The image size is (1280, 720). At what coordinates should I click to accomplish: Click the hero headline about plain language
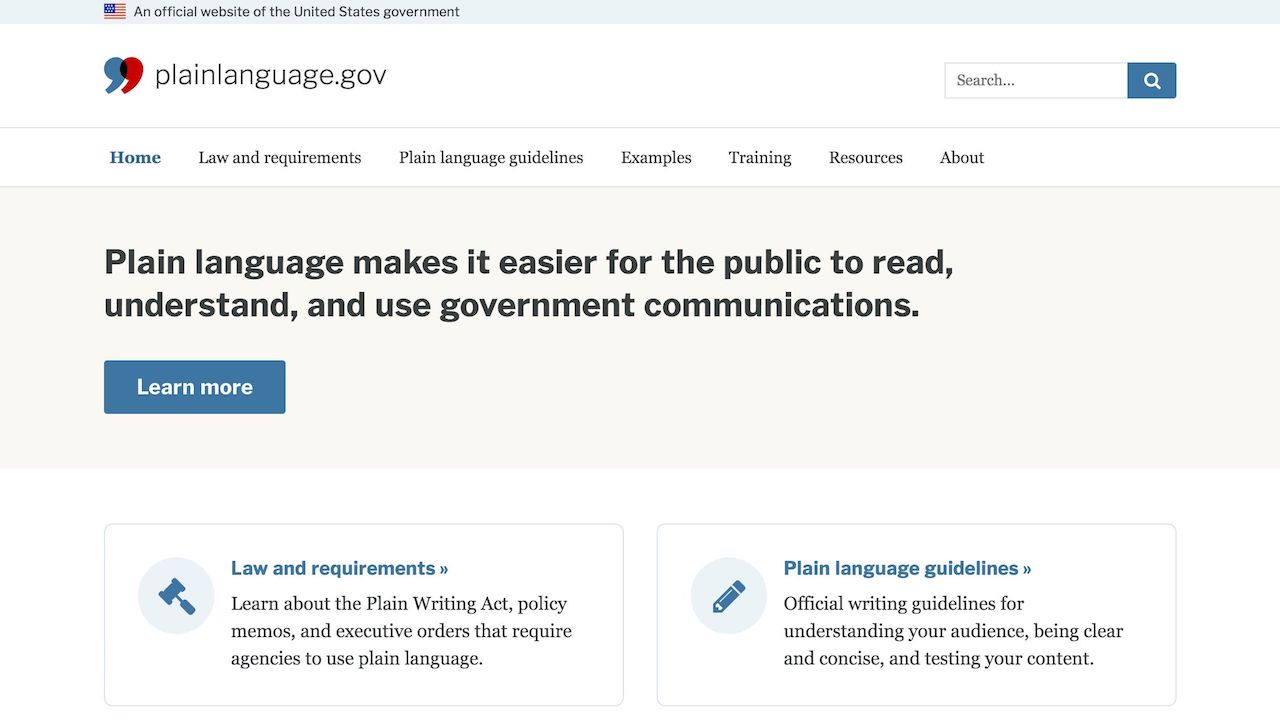[x=528, y=283]
